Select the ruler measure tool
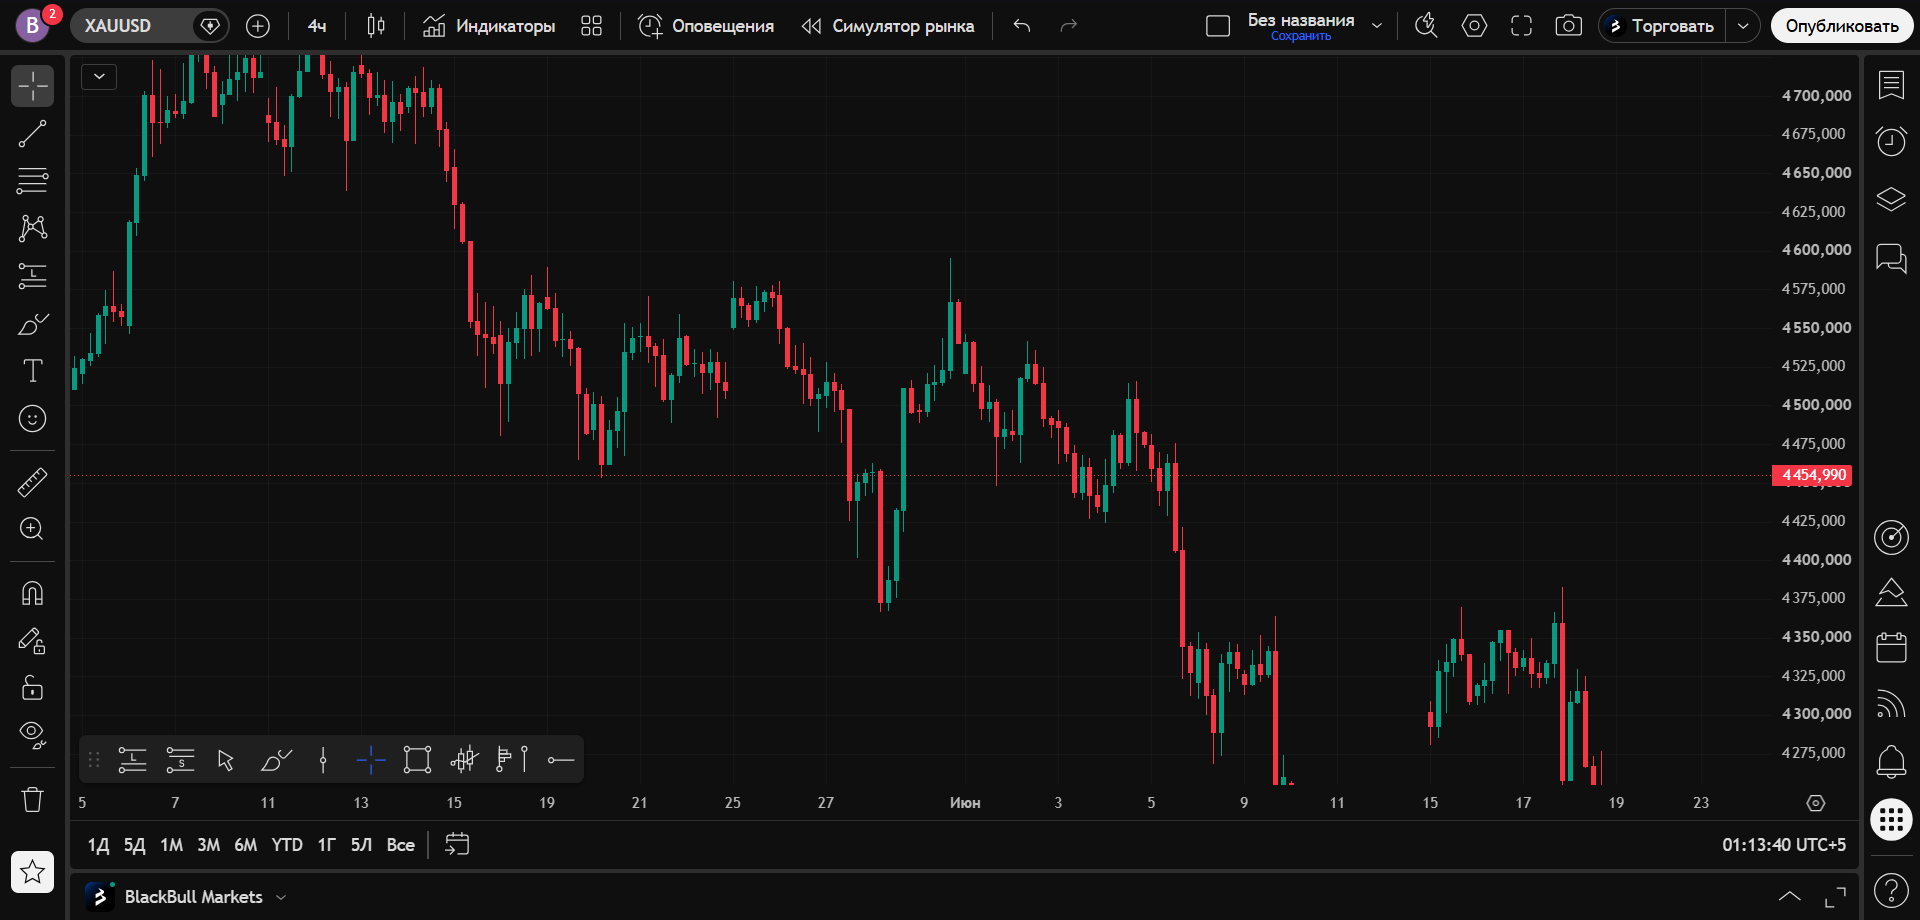Viewport: 1920px width, 920px height. point(33,482)
